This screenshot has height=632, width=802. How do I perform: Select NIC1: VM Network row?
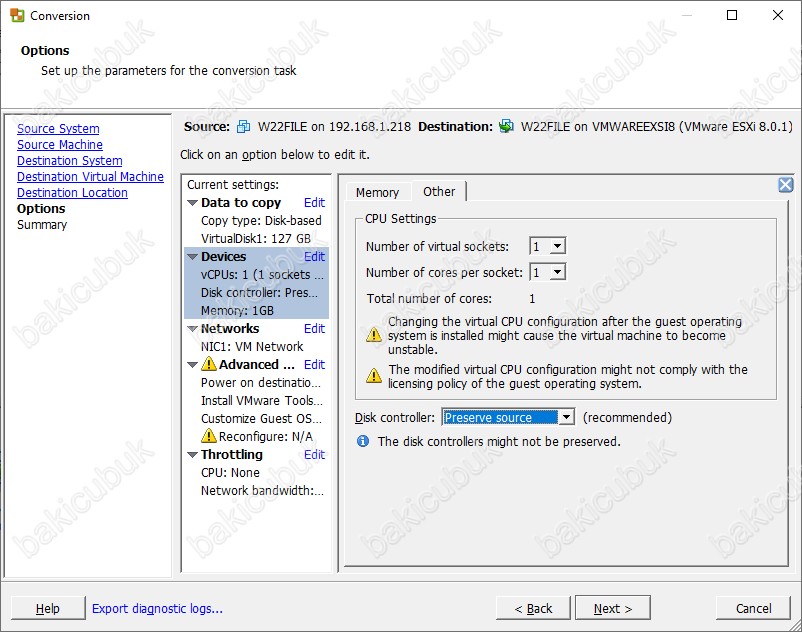click(252, 346)
